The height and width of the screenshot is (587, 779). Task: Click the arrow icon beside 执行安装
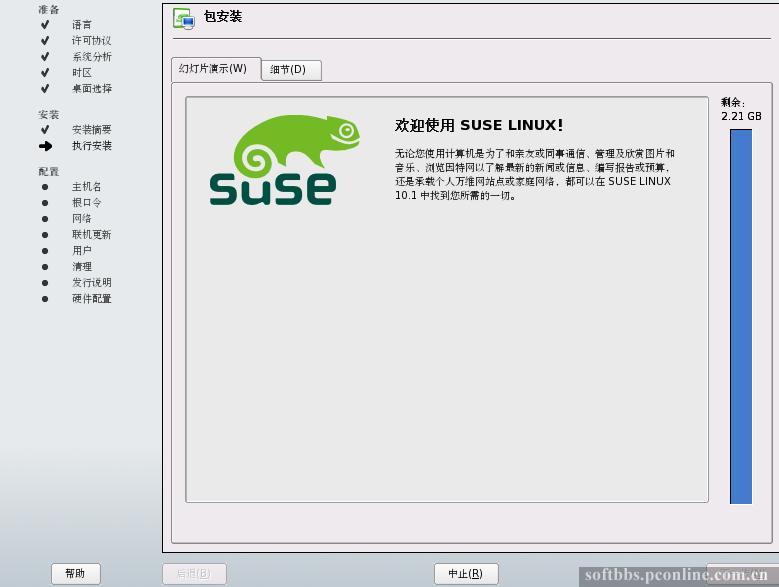point(45,146)
